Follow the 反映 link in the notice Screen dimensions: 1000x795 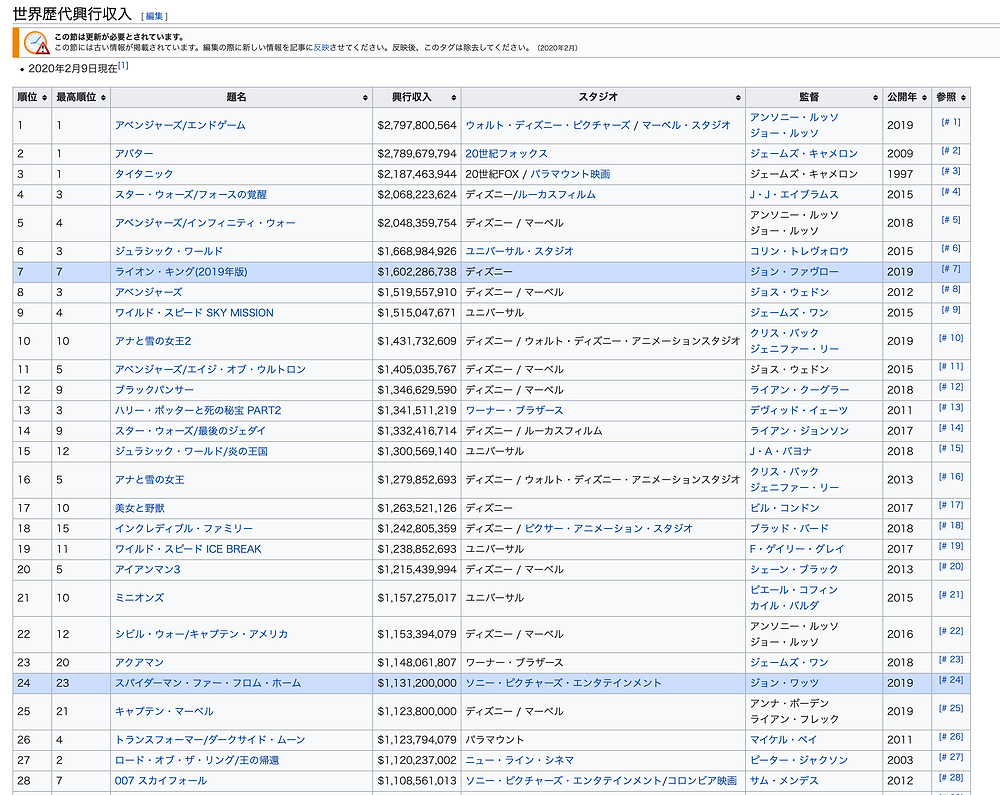pos(321,48)
